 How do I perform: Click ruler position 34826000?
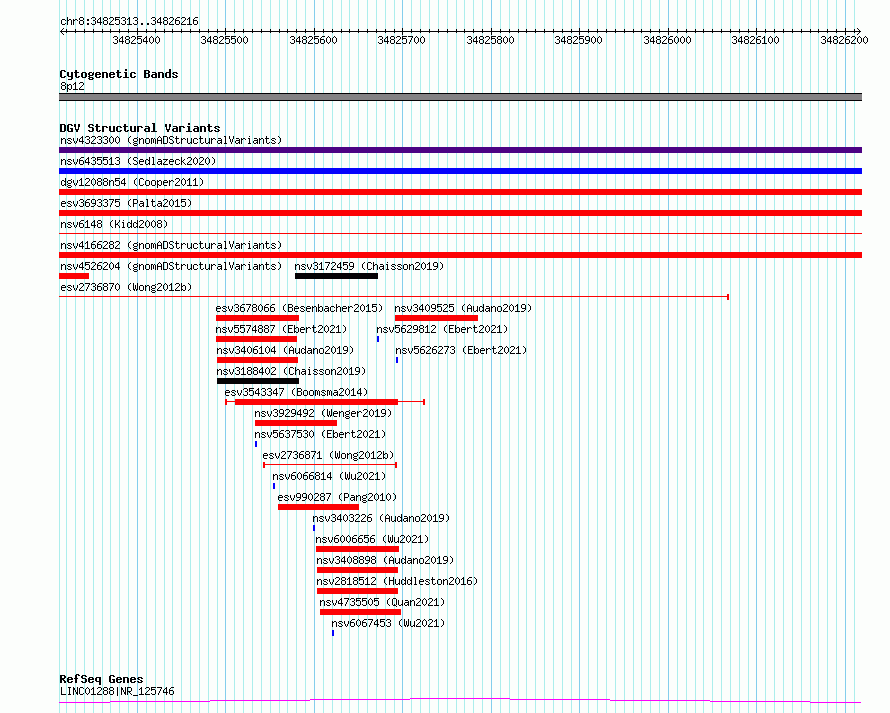[667, 40]
